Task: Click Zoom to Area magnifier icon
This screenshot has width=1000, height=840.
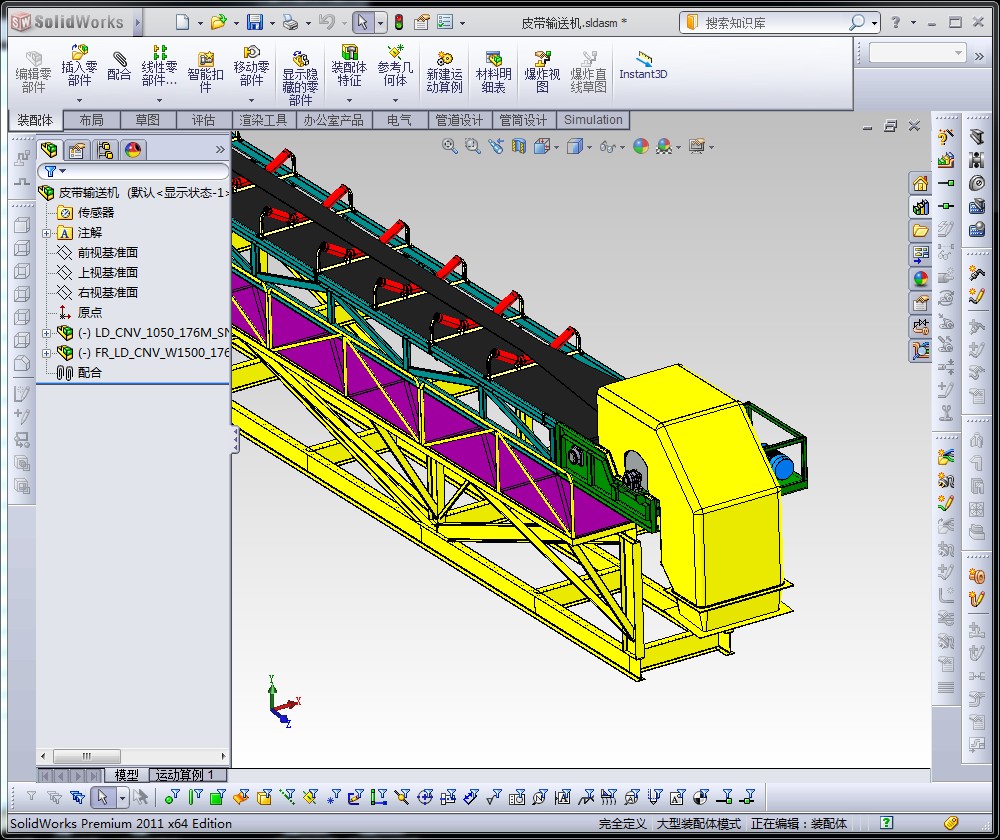Action: tap(473, 147)
